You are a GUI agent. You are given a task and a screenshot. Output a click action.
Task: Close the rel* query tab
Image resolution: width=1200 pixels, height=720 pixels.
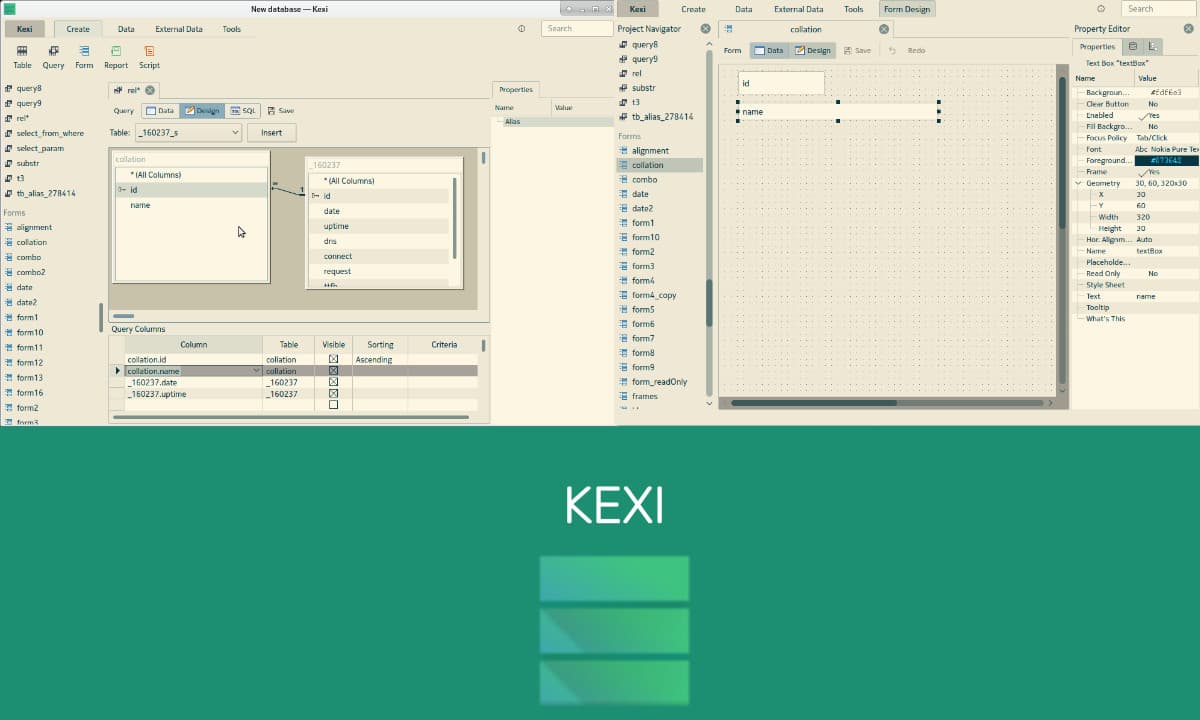click(150, 90)
